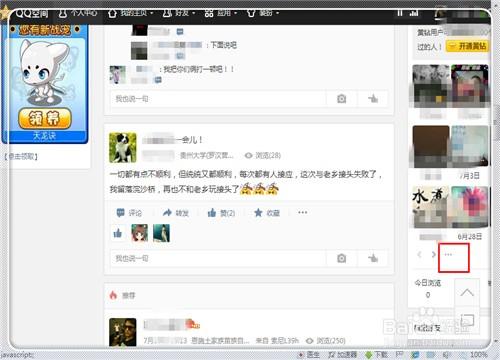The width and height of the screenshot is (500, 360).
Task: Expand the 我的主页 dropdown menu
Action: pos(130,13)
